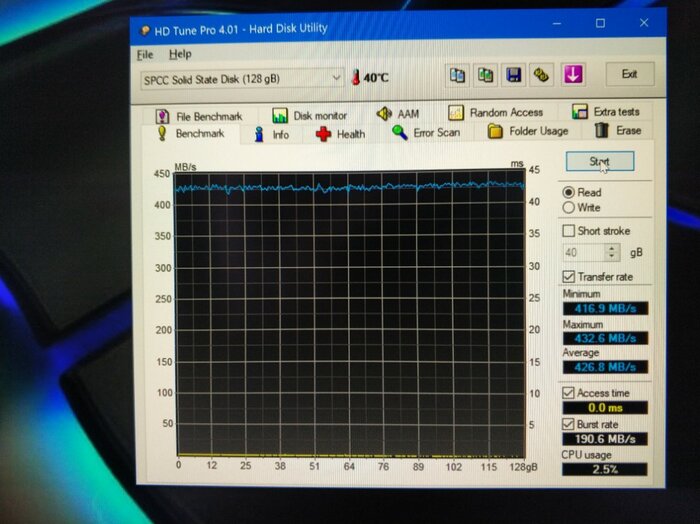The width and height of the screenshot is (700, 524).
Task: Click the copy screenshot to clipboard icon
Action: 485,75
